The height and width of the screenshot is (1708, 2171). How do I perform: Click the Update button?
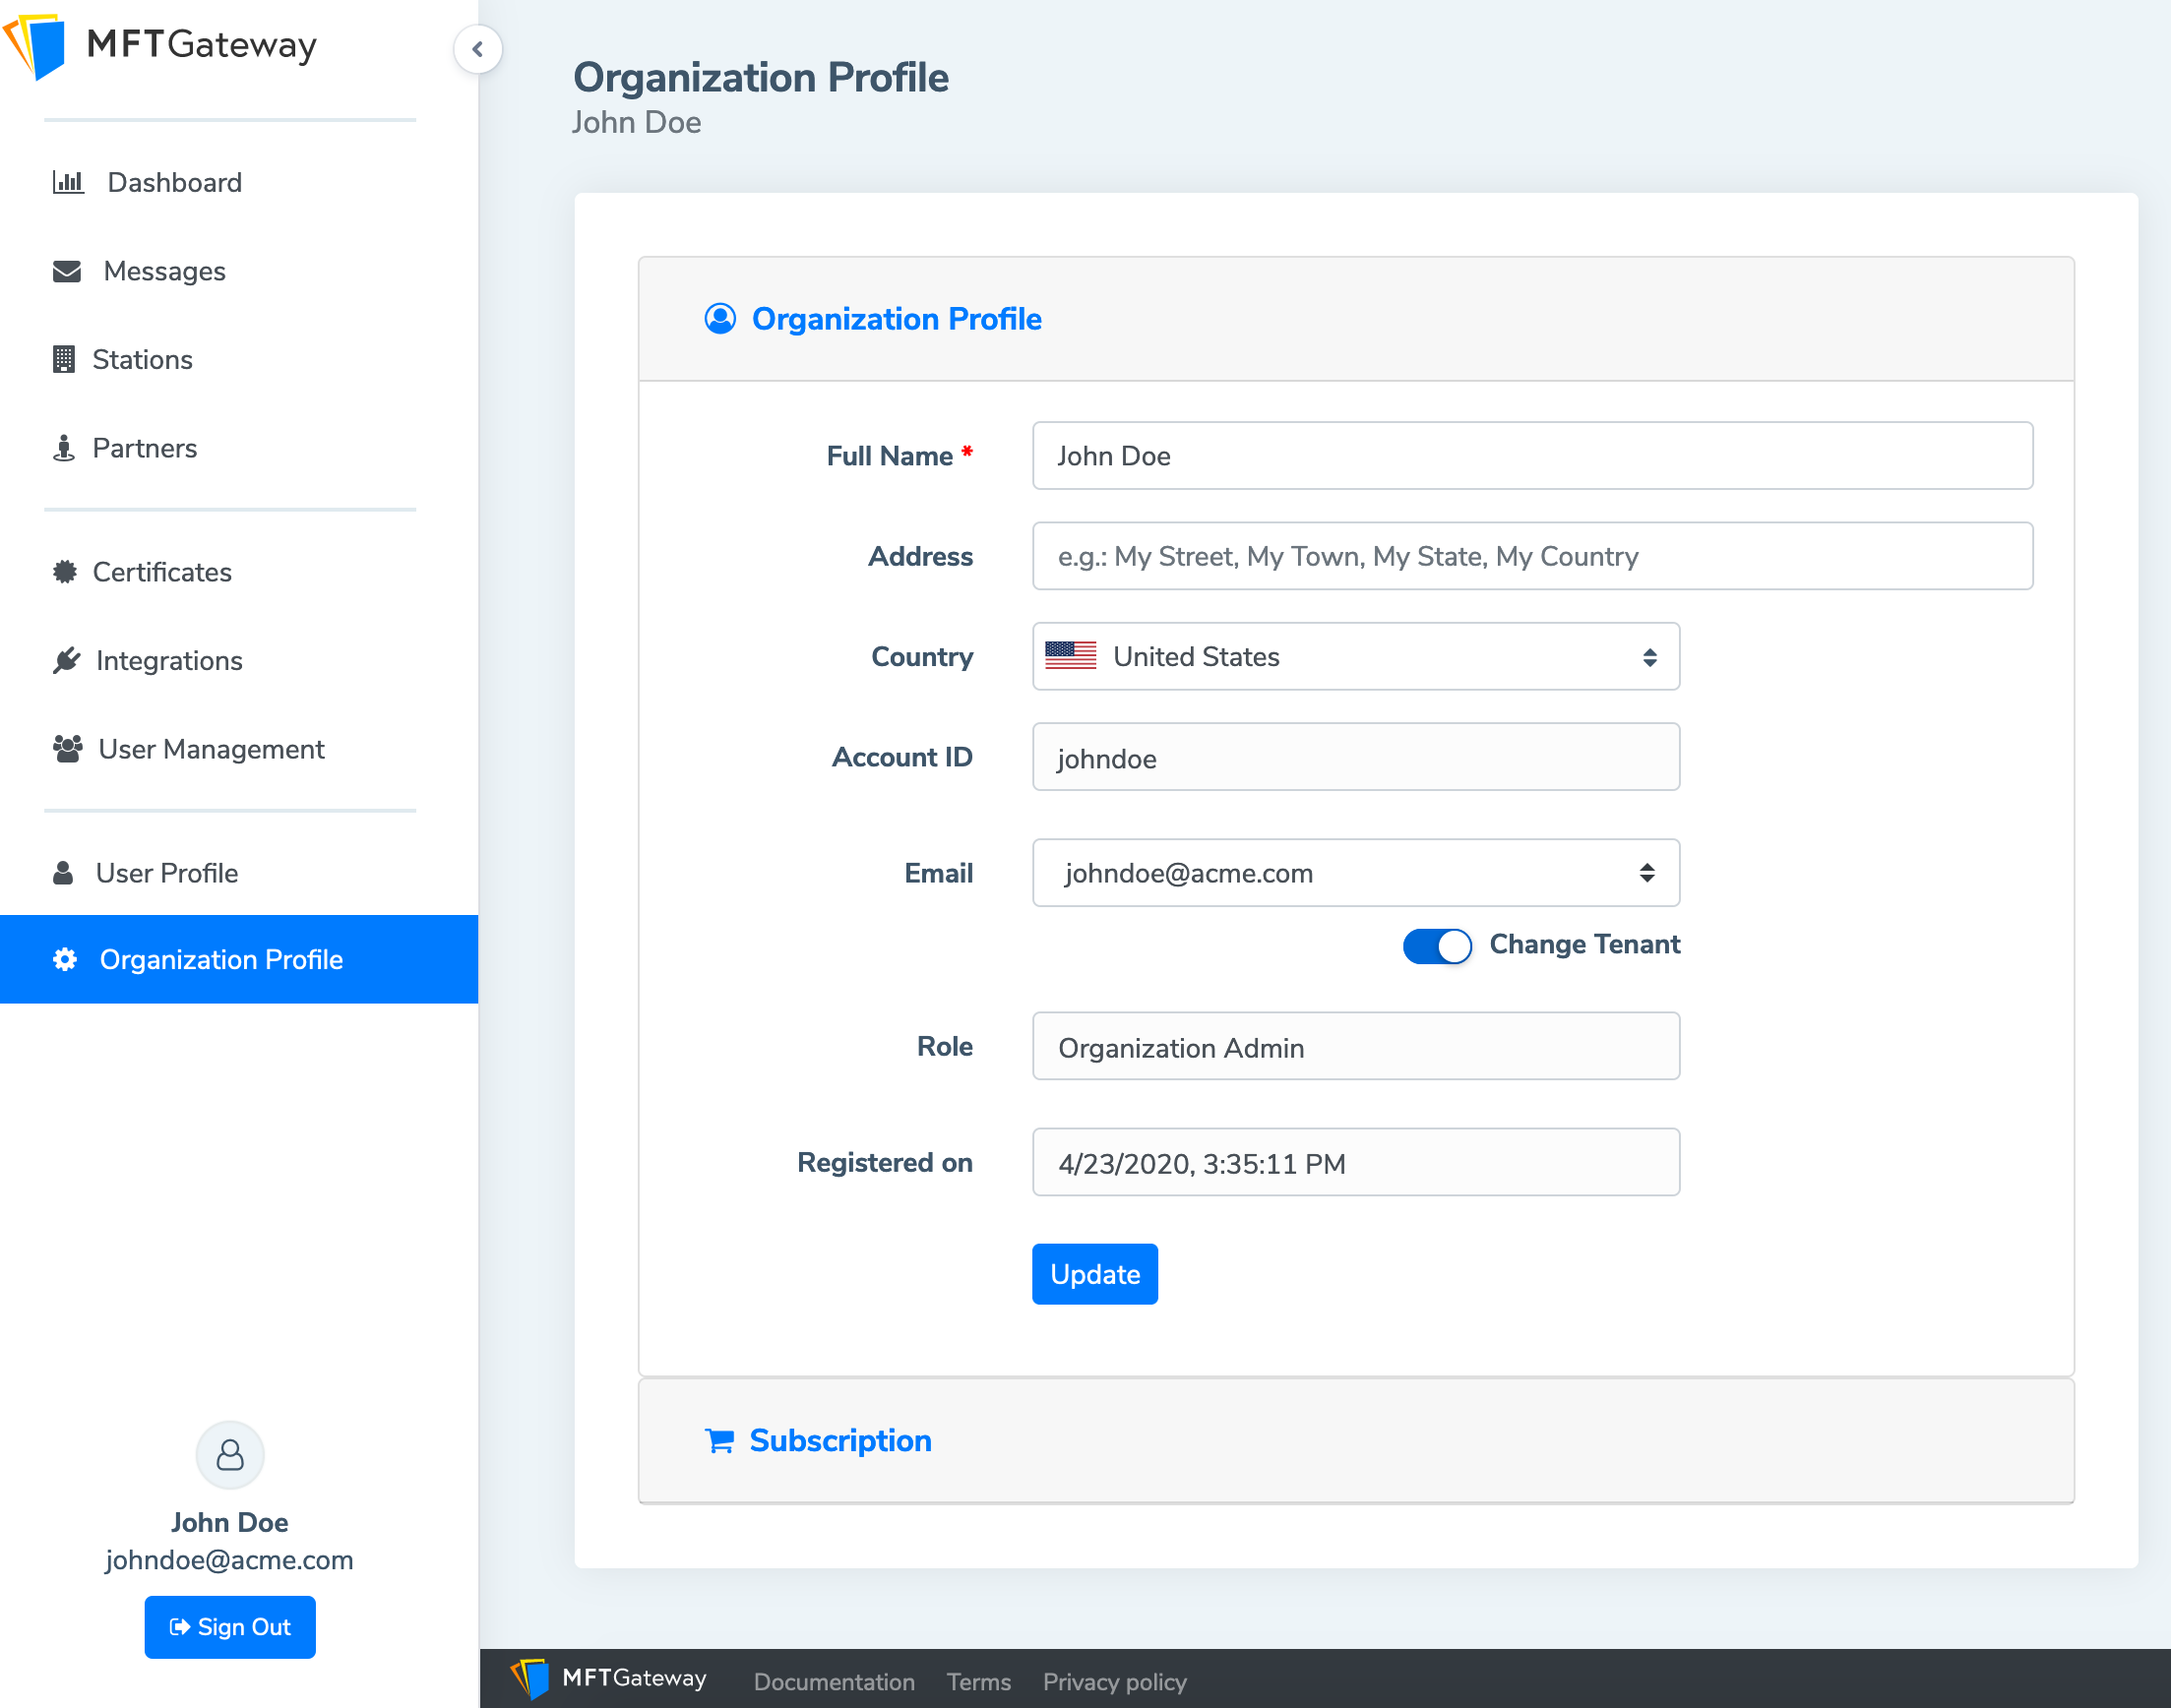point(1095,1274)
